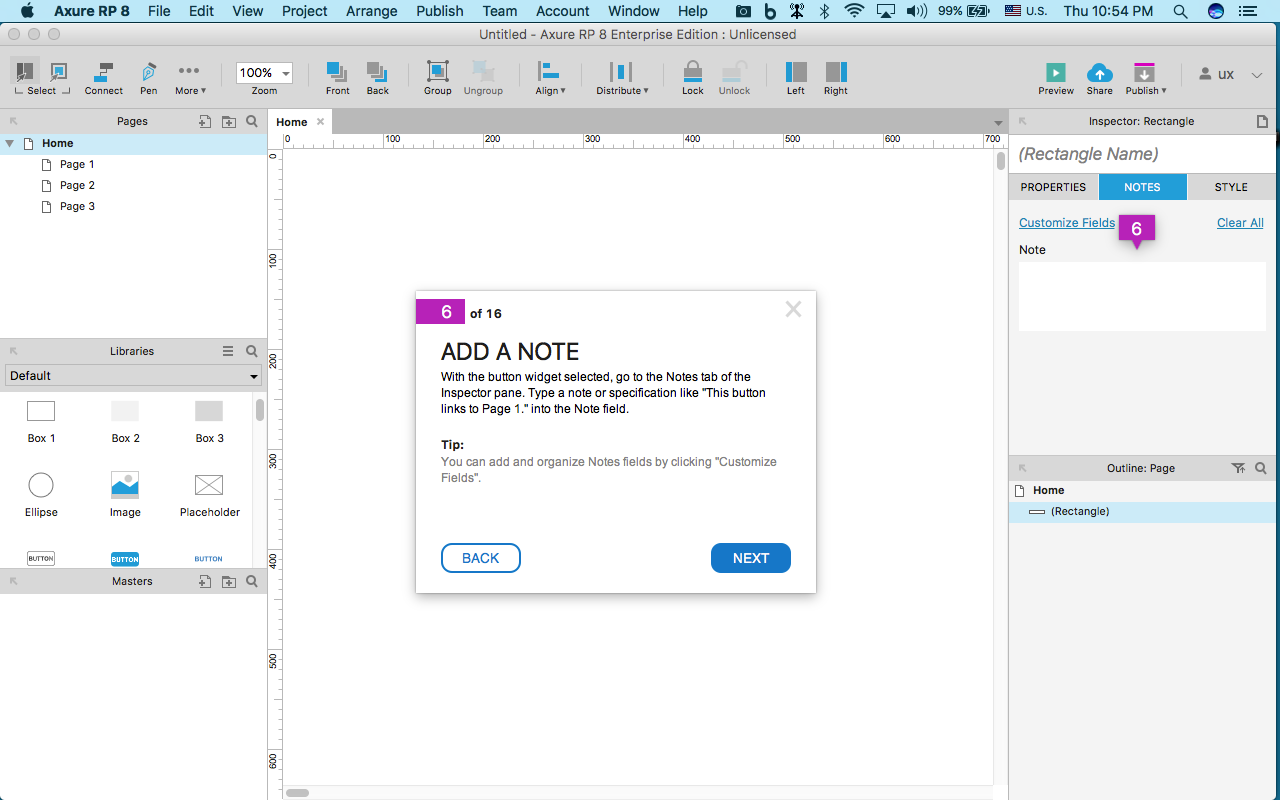Click the Wi-Fi status icon
The height and width of the screenshot is (800, 1280).
(854, 11)
